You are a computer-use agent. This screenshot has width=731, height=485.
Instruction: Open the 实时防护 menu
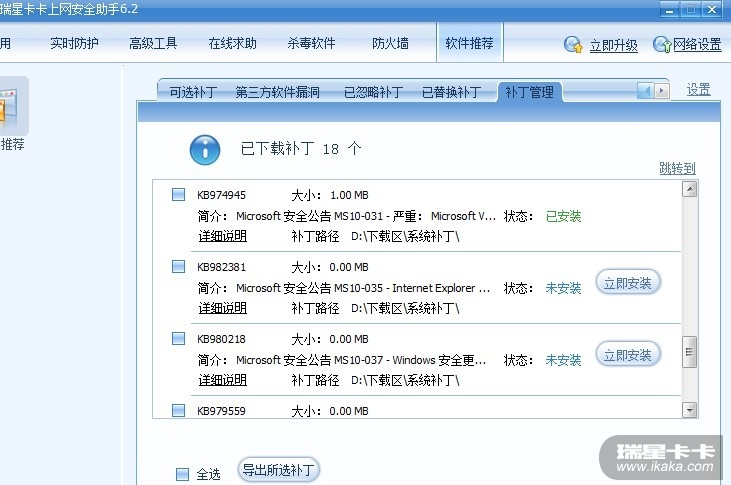click(74, 43)
